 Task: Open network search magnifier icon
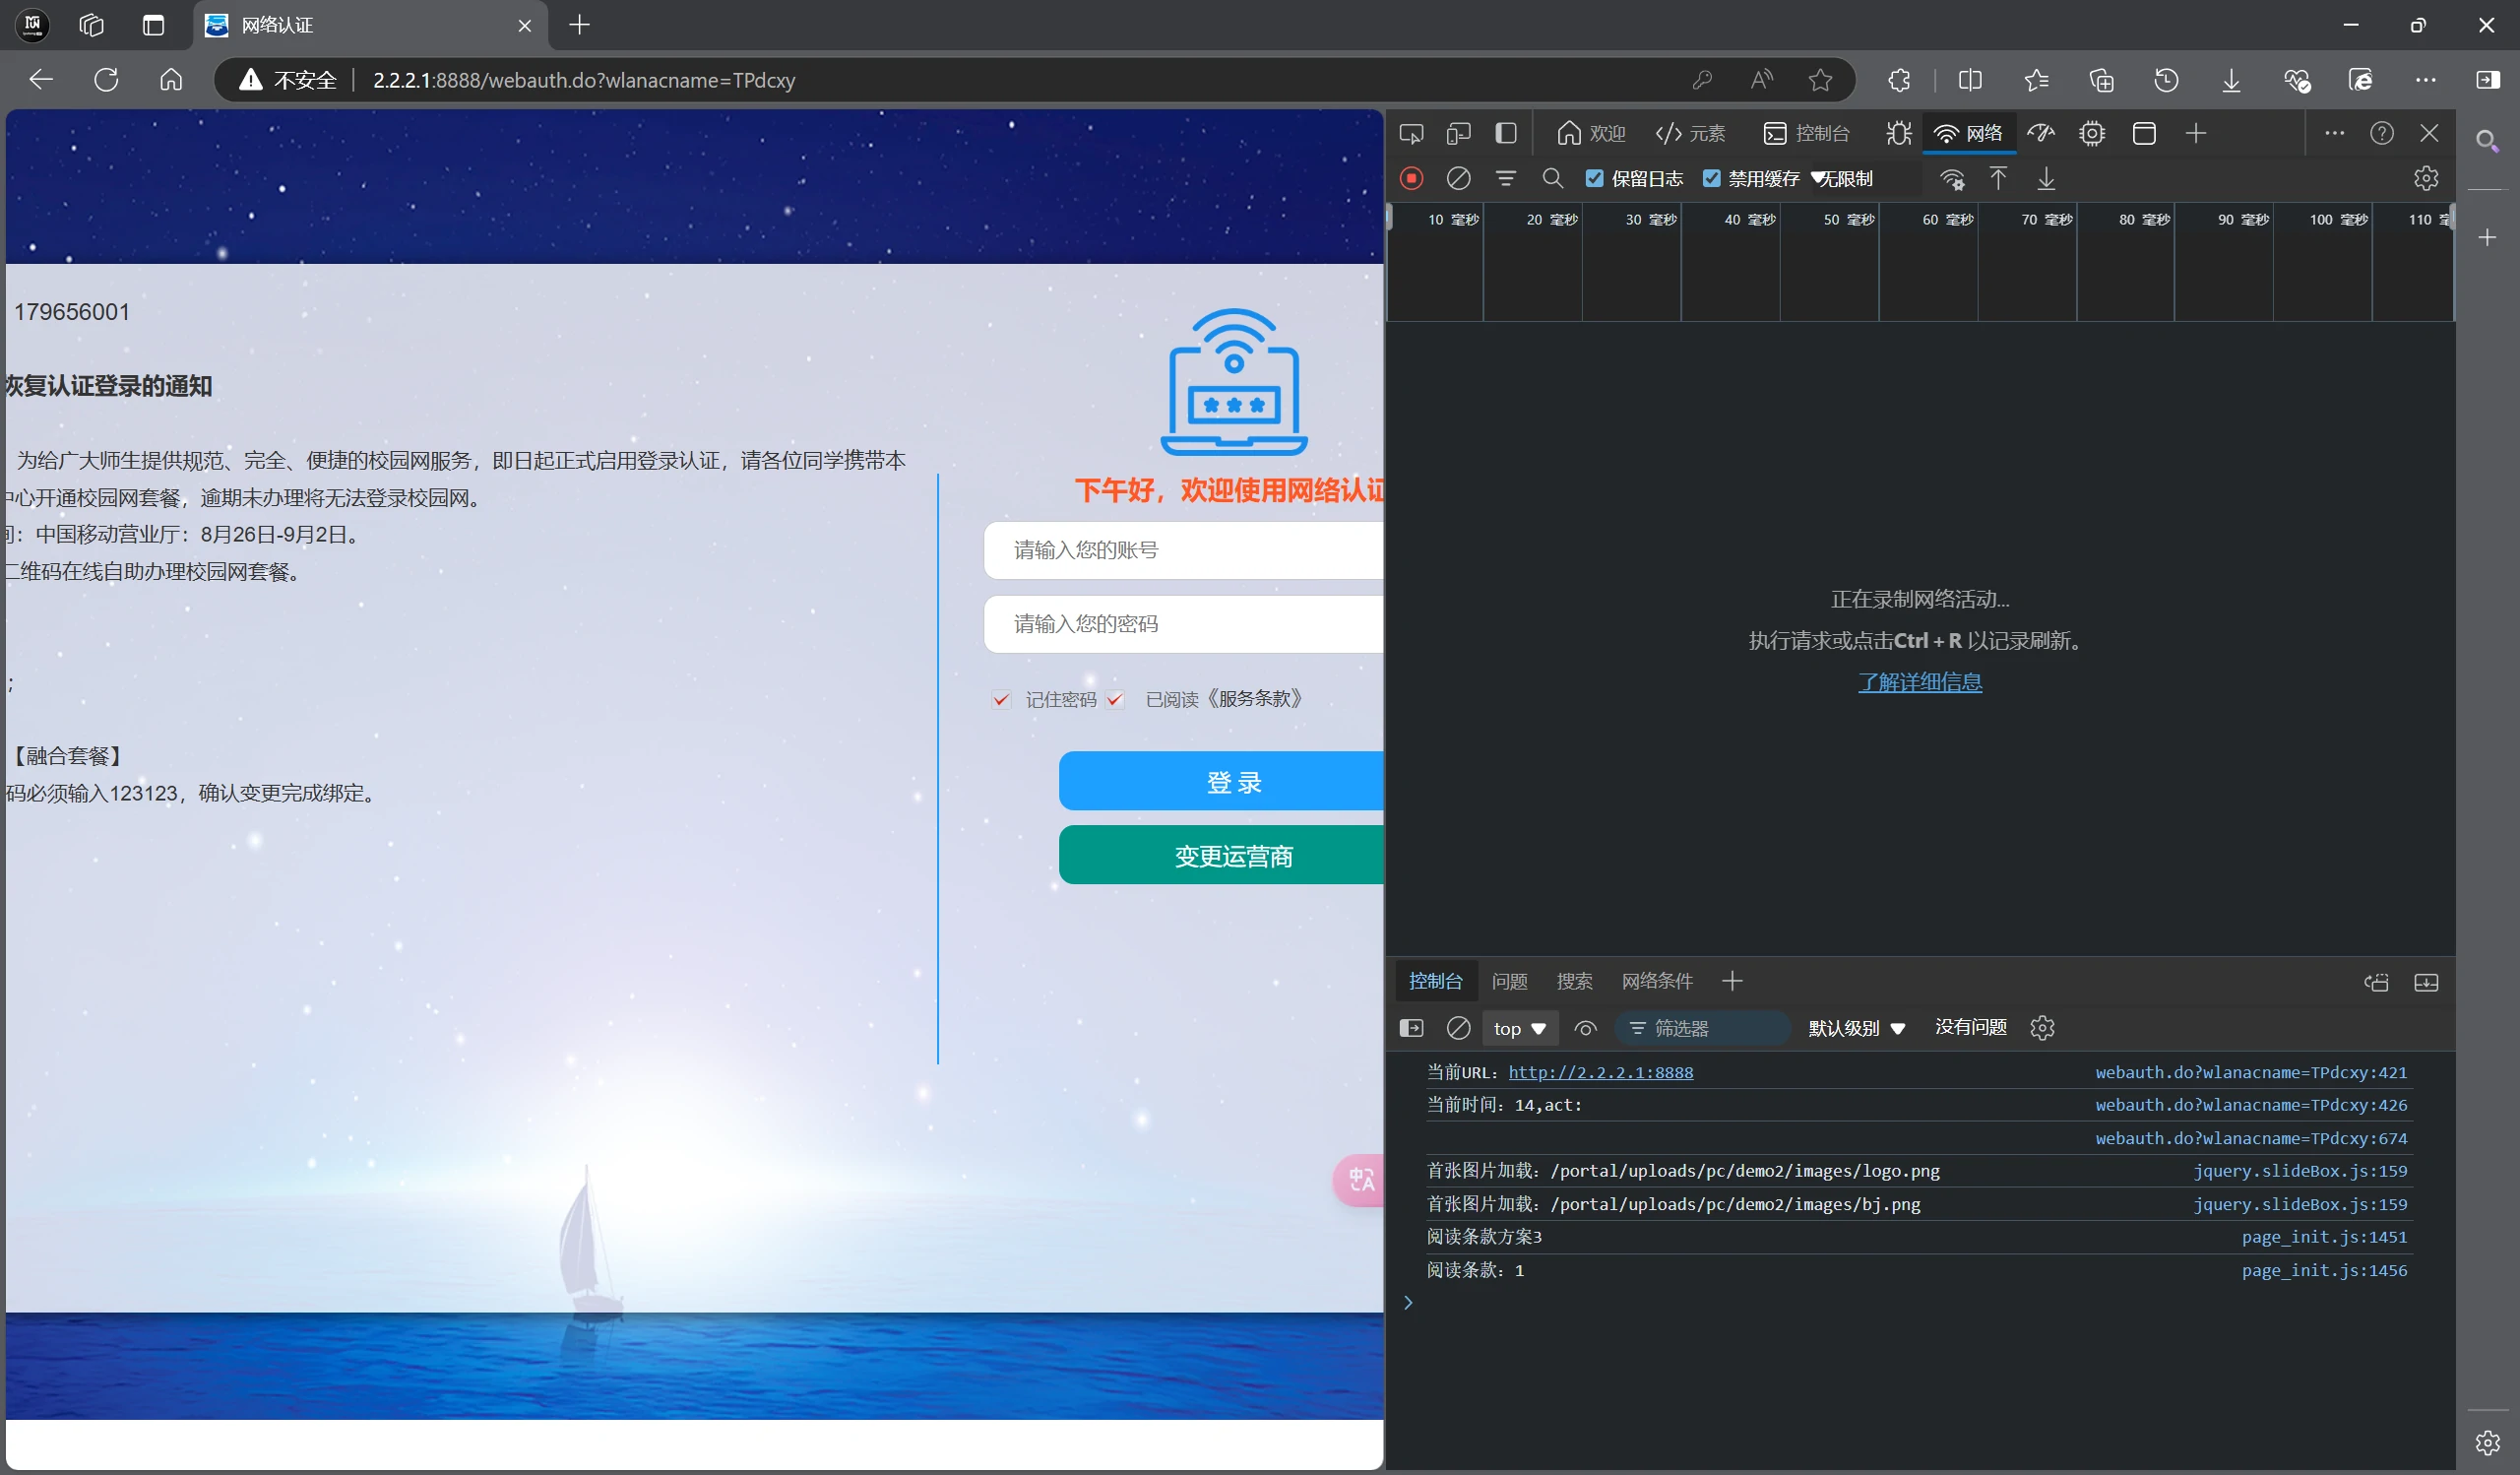[x=1552, y=178]
